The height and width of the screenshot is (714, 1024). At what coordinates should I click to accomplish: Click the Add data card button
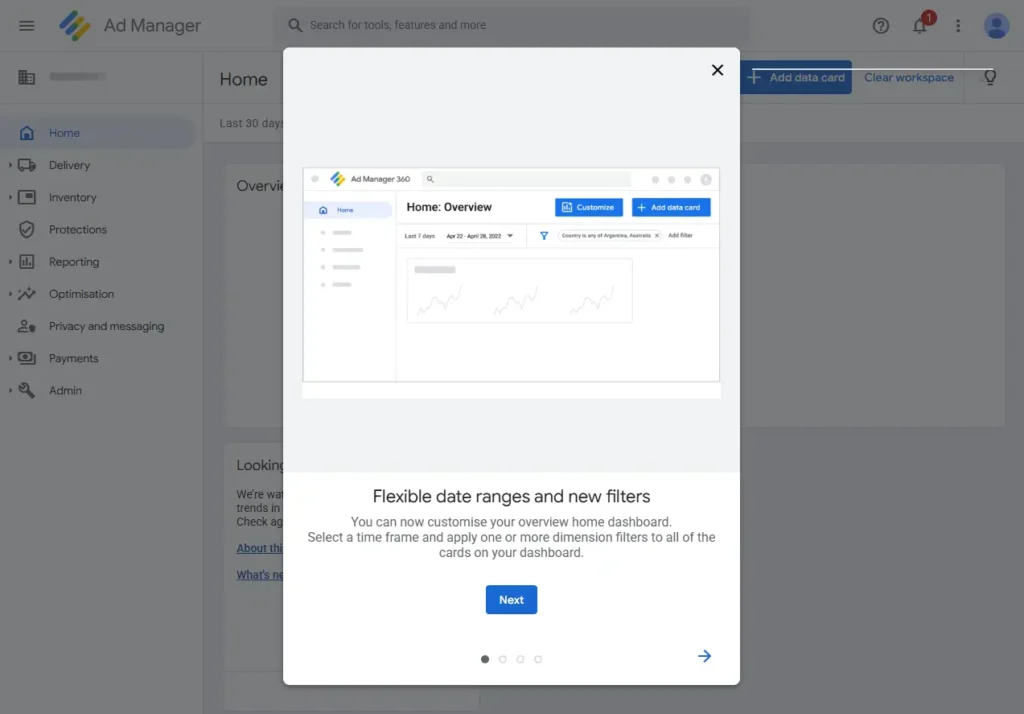click(x=795, y=77)
